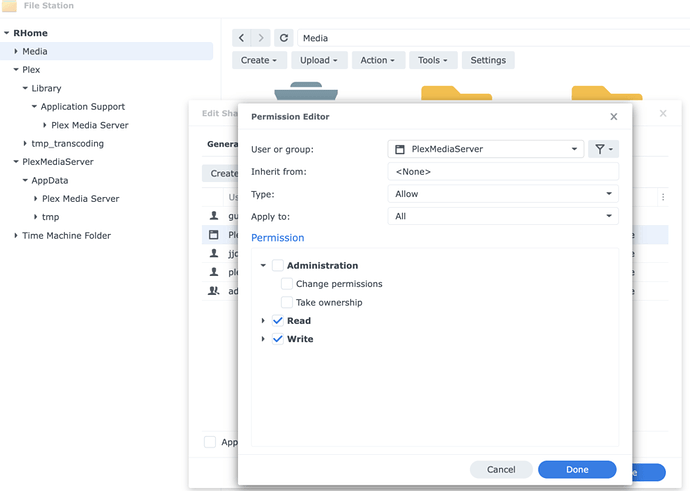This screenshot has width=690, height=491.
Task: Open the Tools menu
Action: click(x=433, y=60)
